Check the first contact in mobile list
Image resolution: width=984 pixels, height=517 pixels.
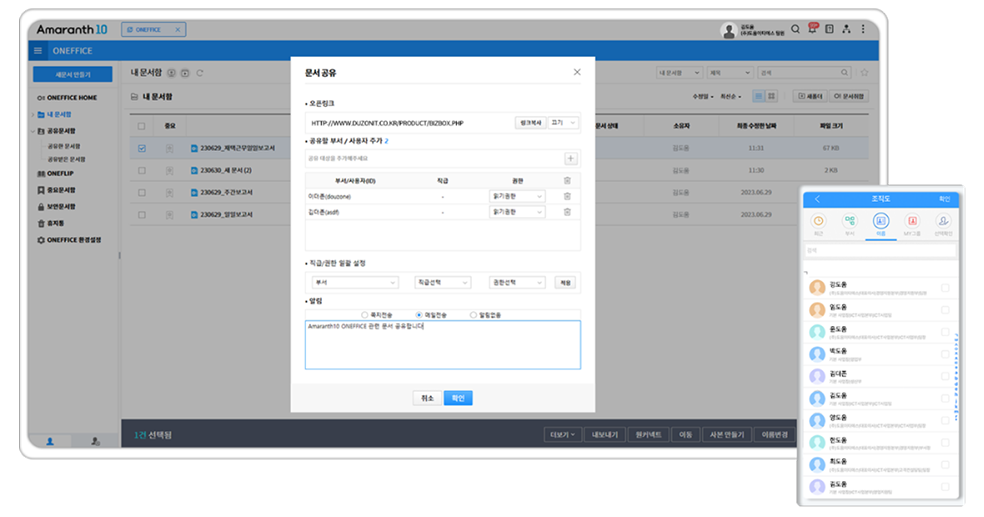coord(945,288)
